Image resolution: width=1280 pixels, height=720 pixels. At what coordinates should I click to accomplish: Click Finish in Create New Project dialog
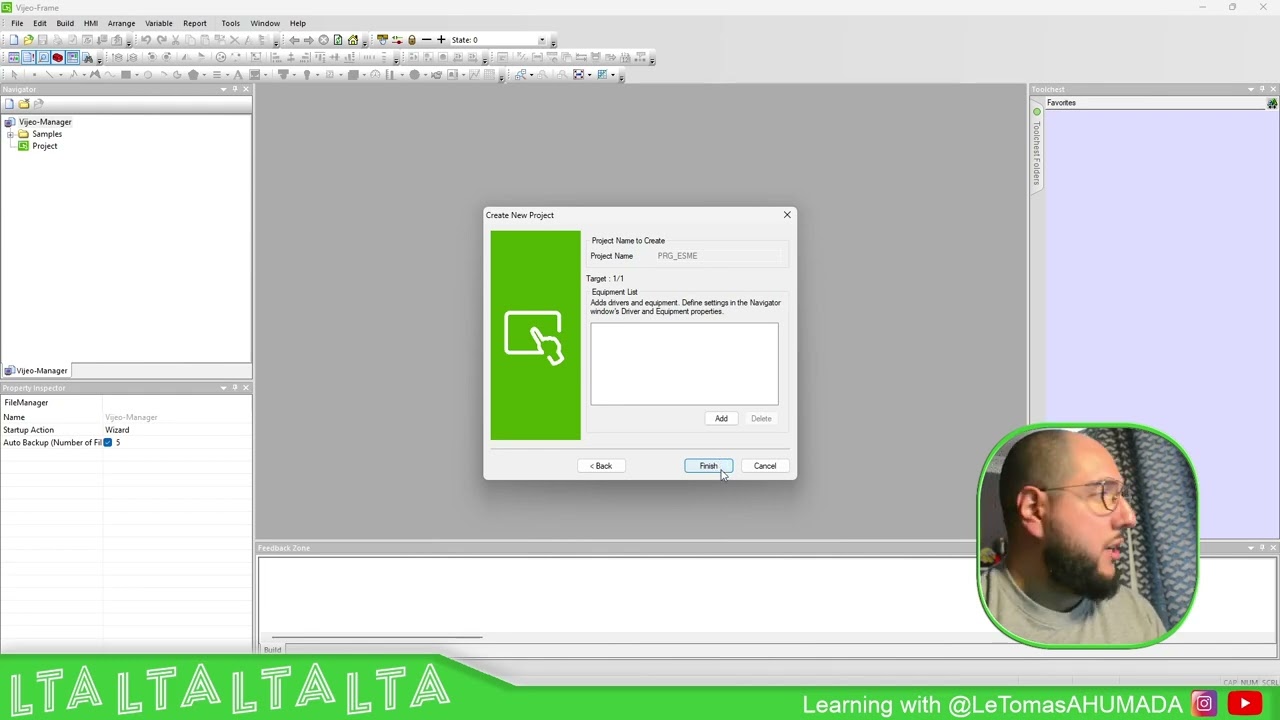click(708, 466)
